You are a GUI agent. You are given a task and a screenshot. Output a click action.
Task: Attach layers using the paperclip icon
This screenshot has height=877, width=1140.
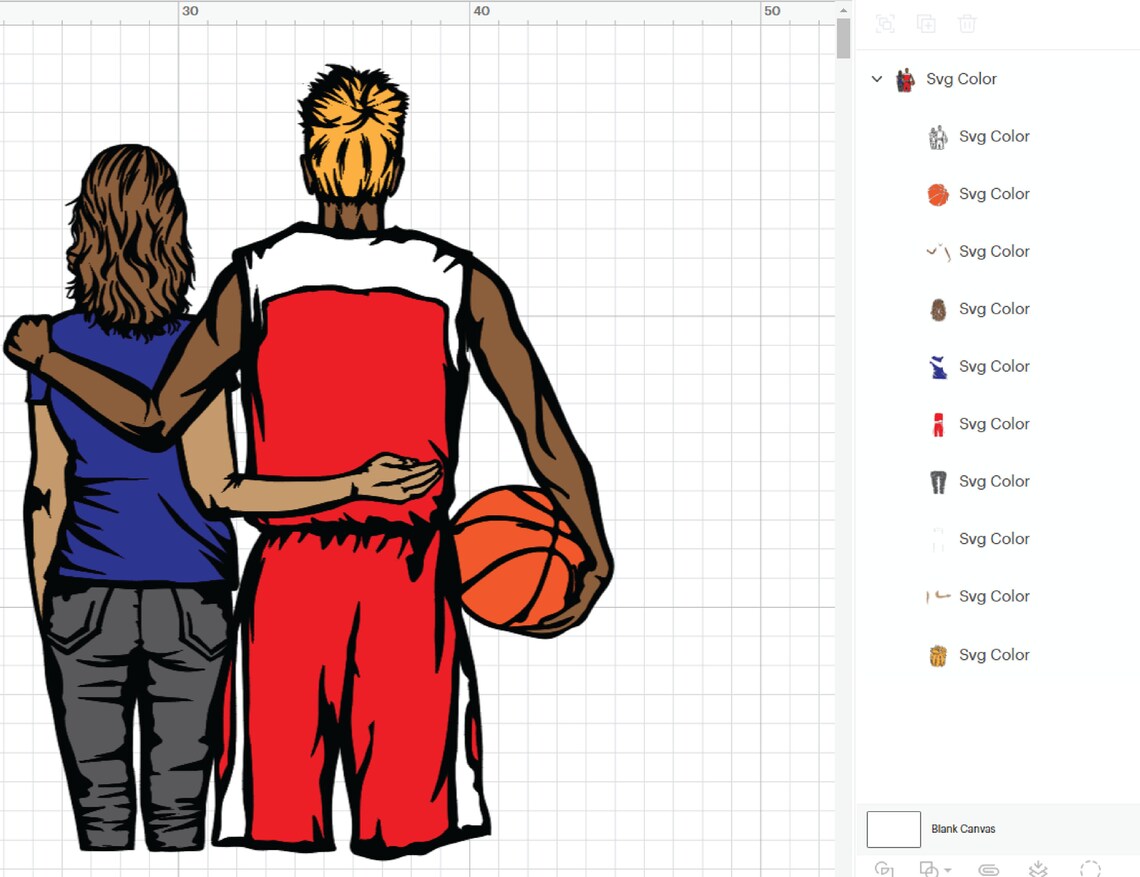[990, 869]
